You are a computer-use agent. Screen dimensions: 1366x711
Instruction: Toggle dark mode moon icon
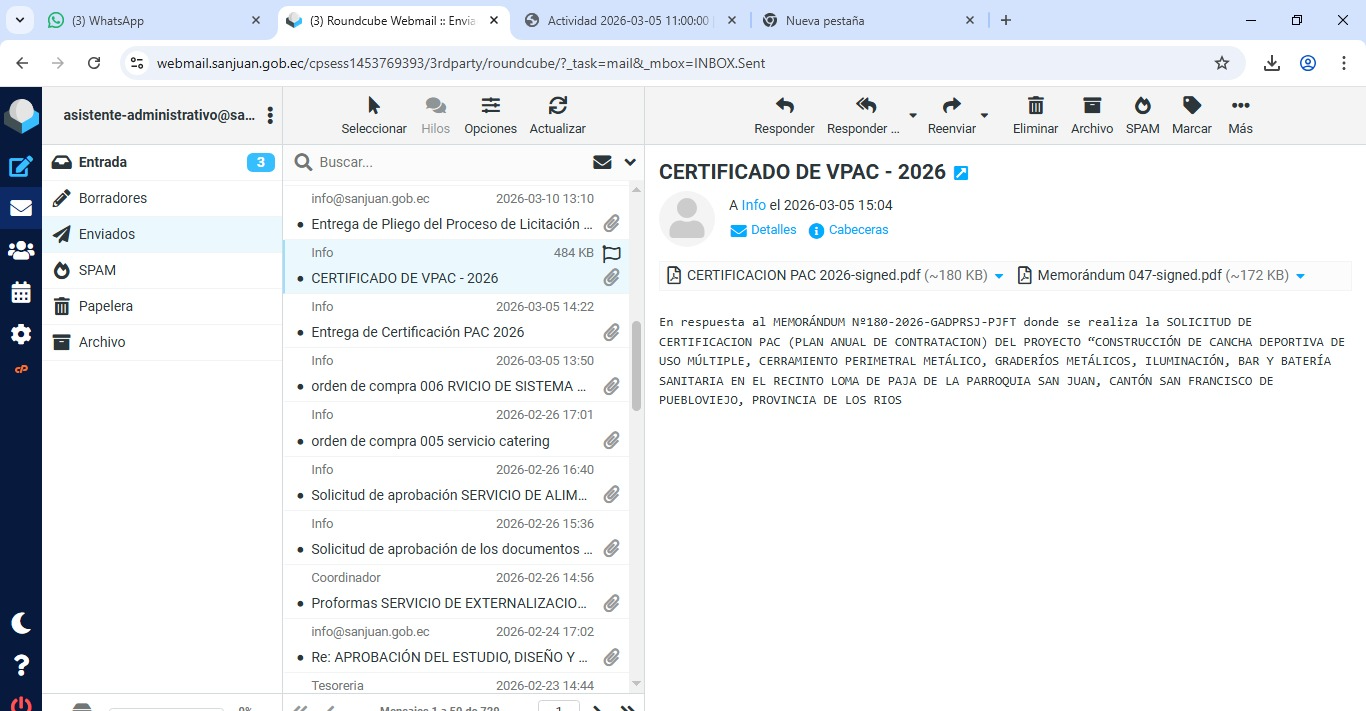coord(21,623)
